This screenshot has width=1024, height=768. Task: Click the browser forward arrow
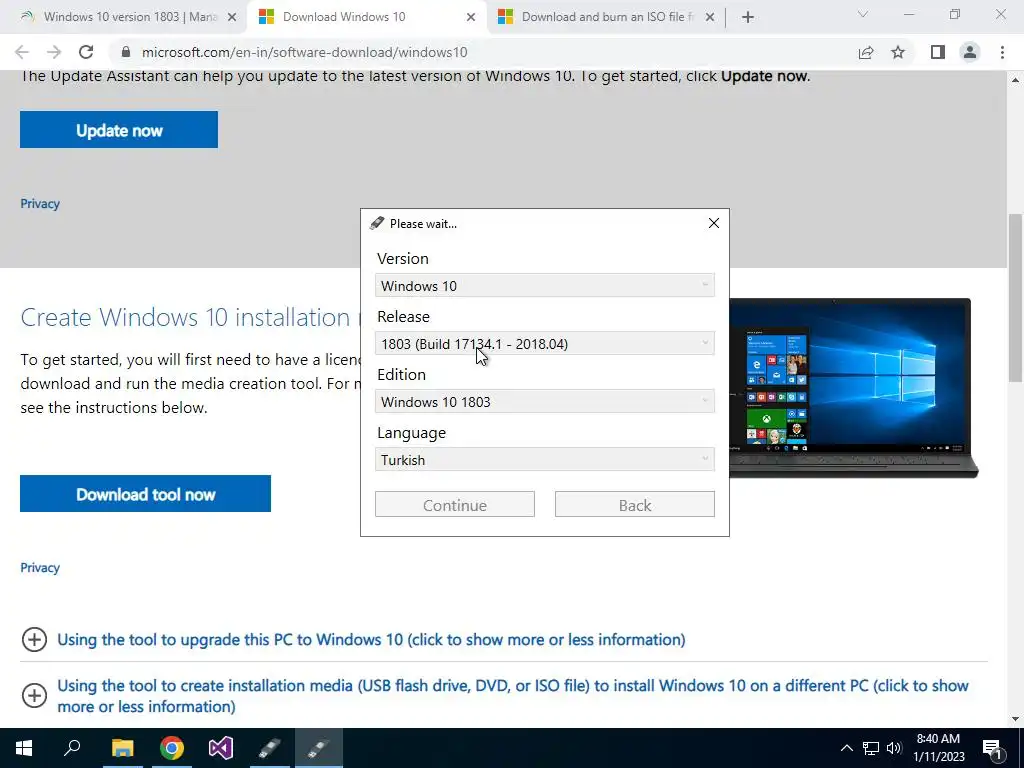click(54, 52)
